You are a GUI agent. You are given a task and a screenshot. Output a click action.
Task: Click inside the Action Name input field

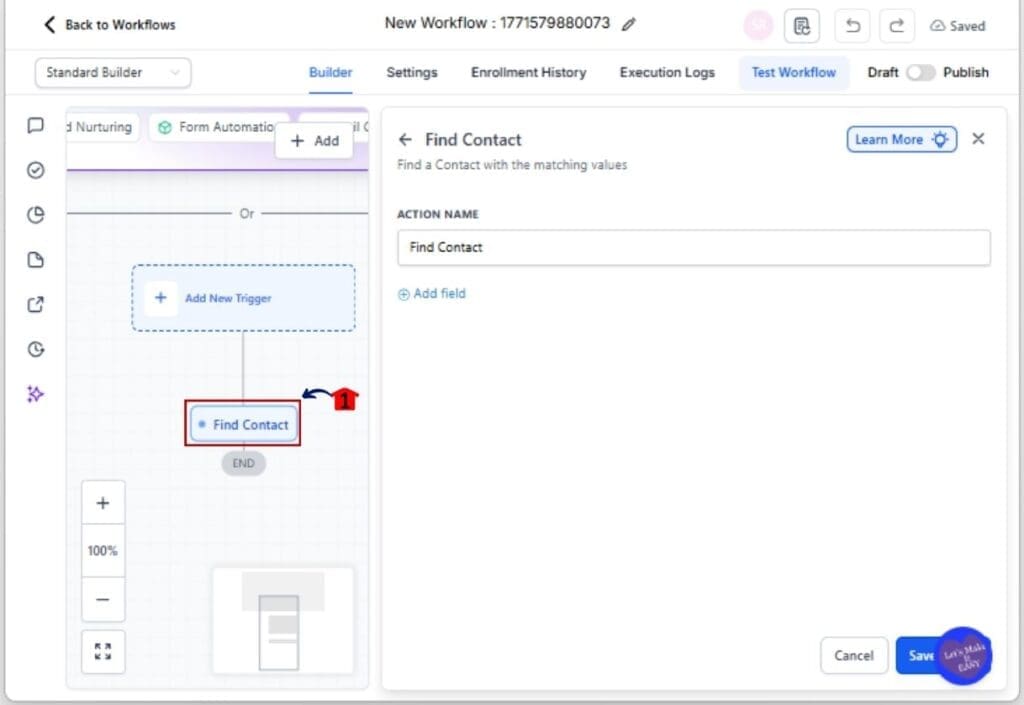click(x=694, y=247)
